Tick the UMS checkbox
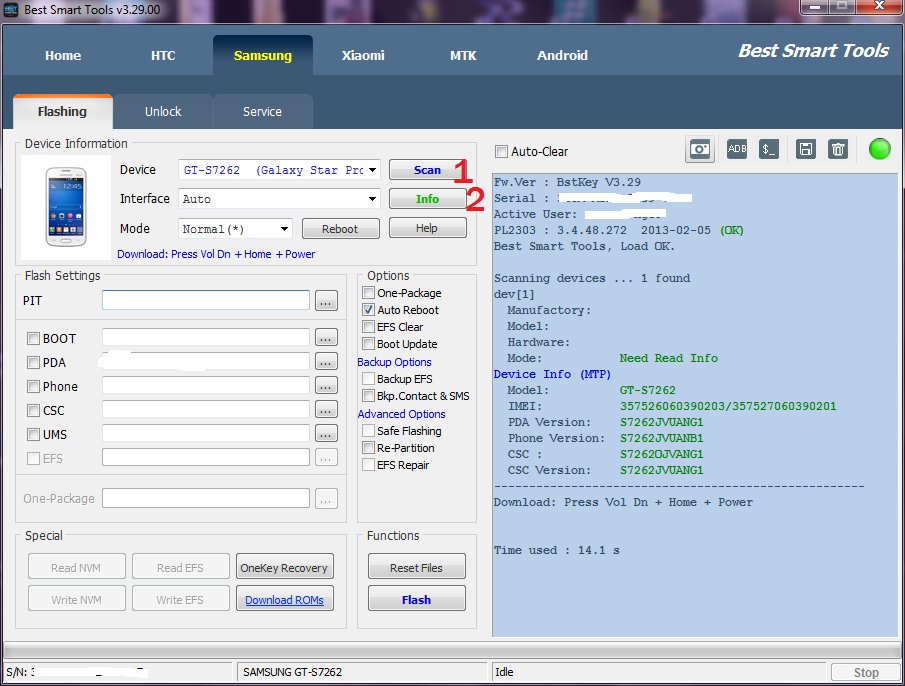 [x=33, y=434]
